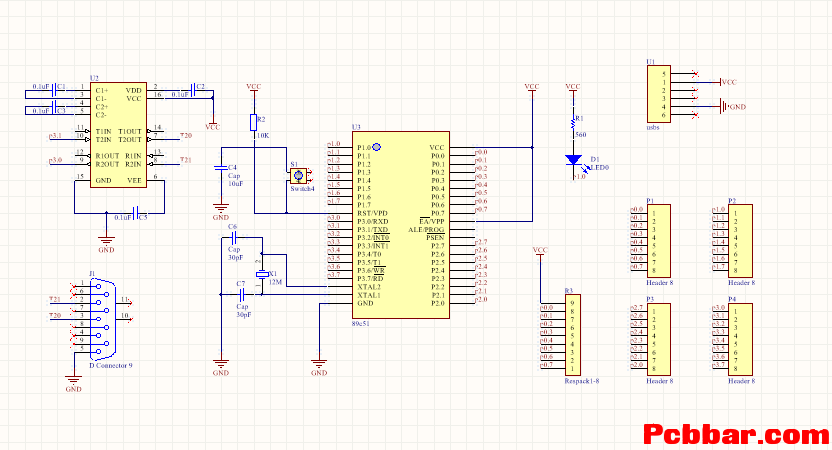
Task: Click capacitor C2 0.1uF symbol
Action: pos(192,91)
